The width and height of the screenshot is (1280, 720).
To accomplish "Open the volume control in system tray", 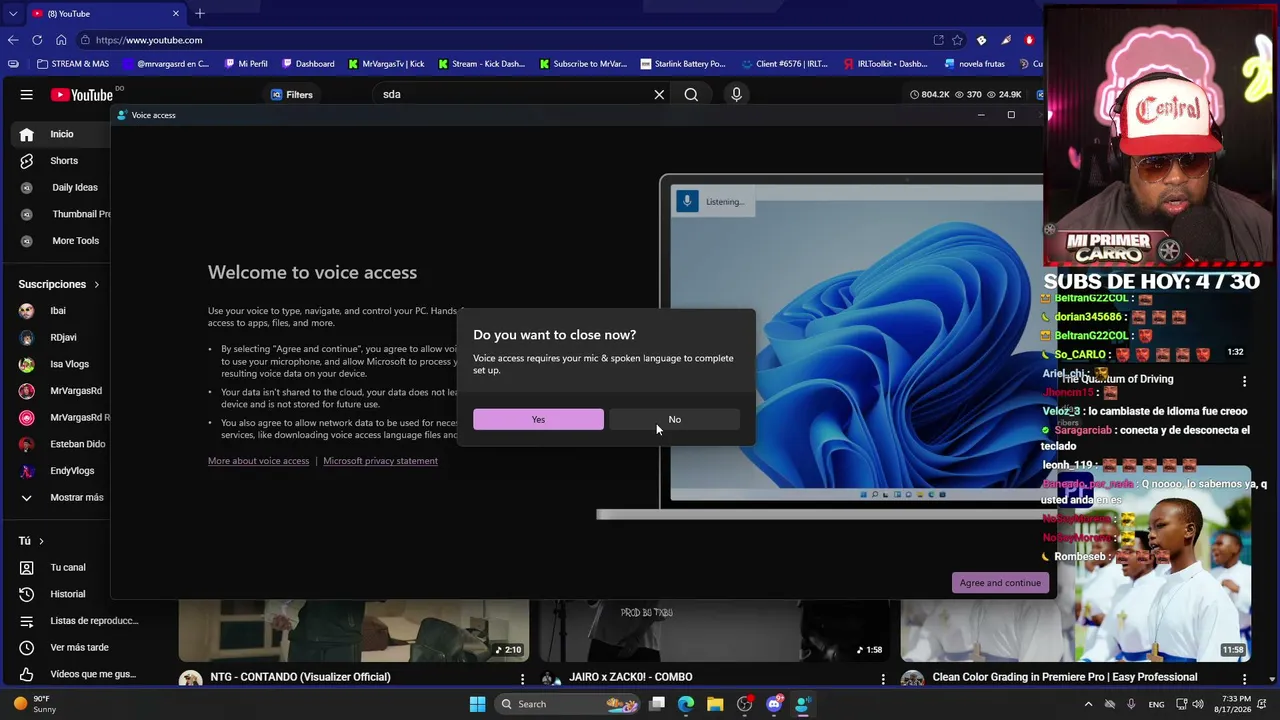I will (x=1198, y=704).
